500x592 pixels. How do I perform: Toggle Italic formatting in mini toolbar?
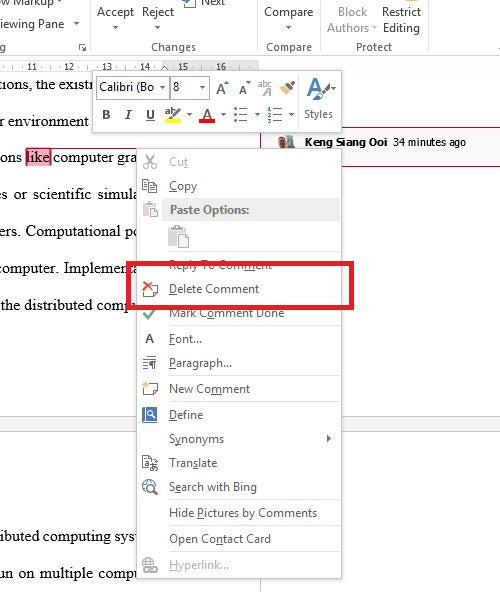(x=128, y=114)
